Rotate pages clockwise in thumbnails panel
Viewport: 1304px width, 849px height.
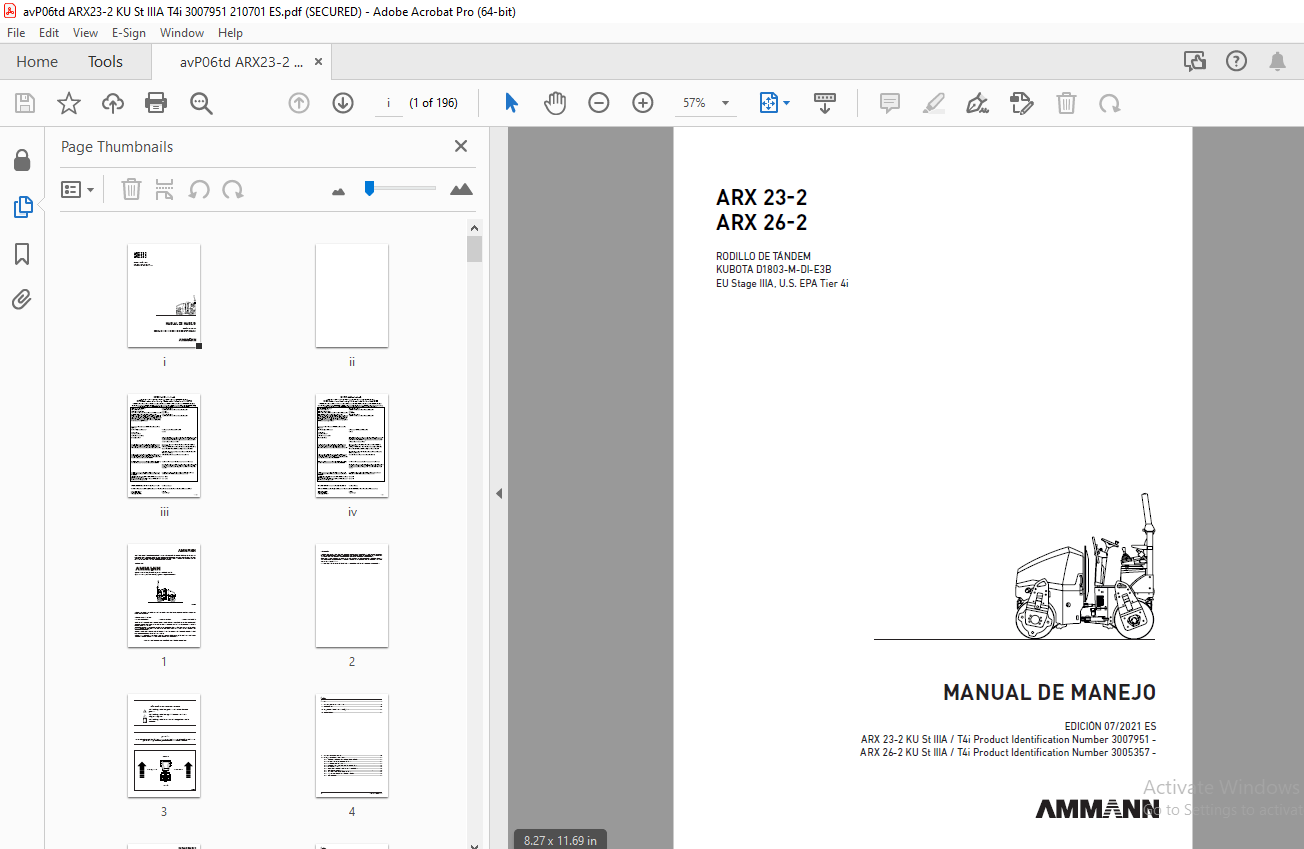click(233, 189)
